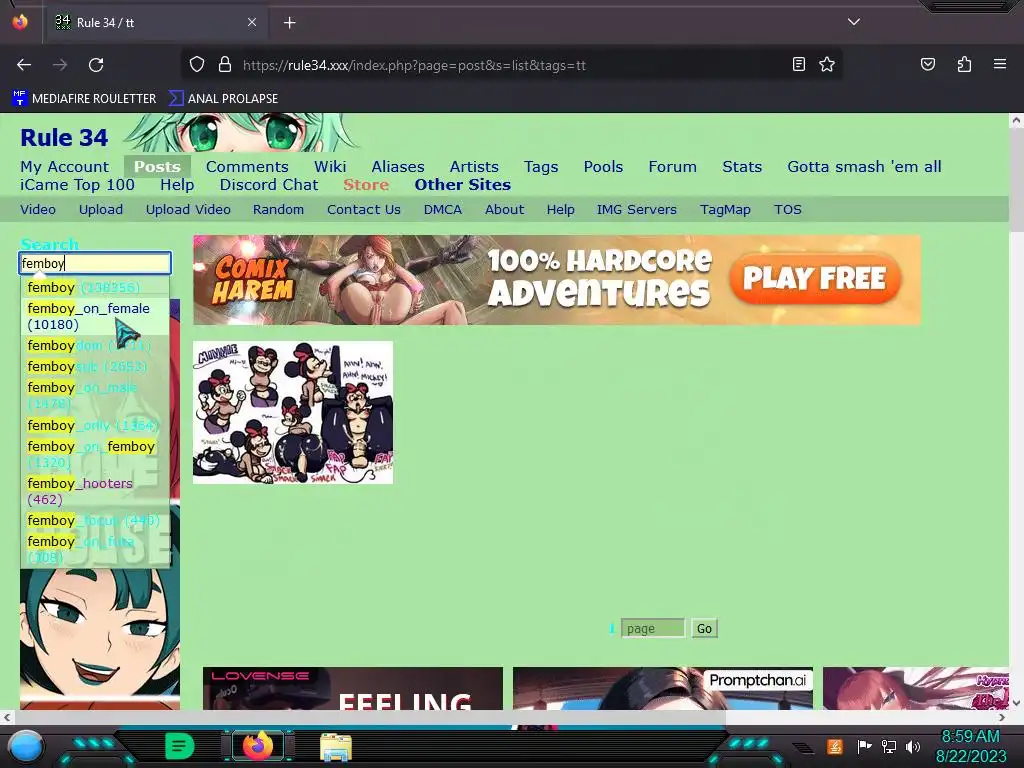The width and height of the screenshot is (1024, 768).
Task: Choose the suggestion with count (462)
Action: tap(95, 491)
